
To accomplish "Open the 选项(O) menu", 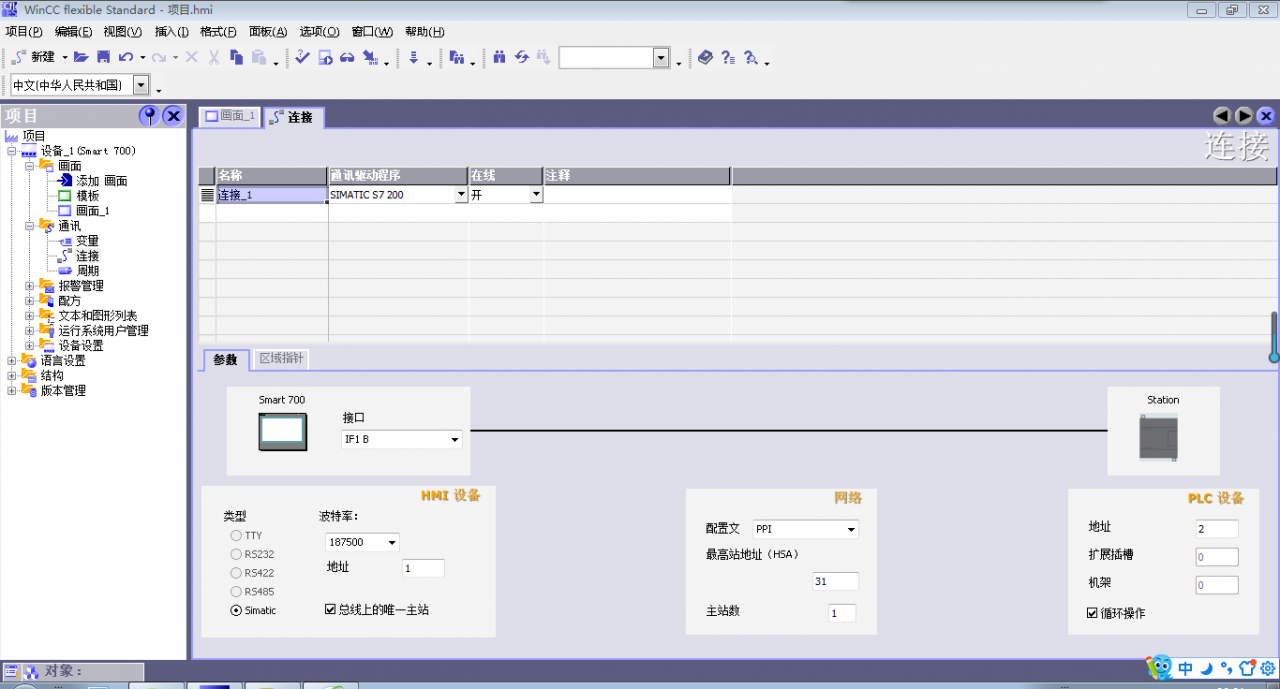I will tap(319, 32).
